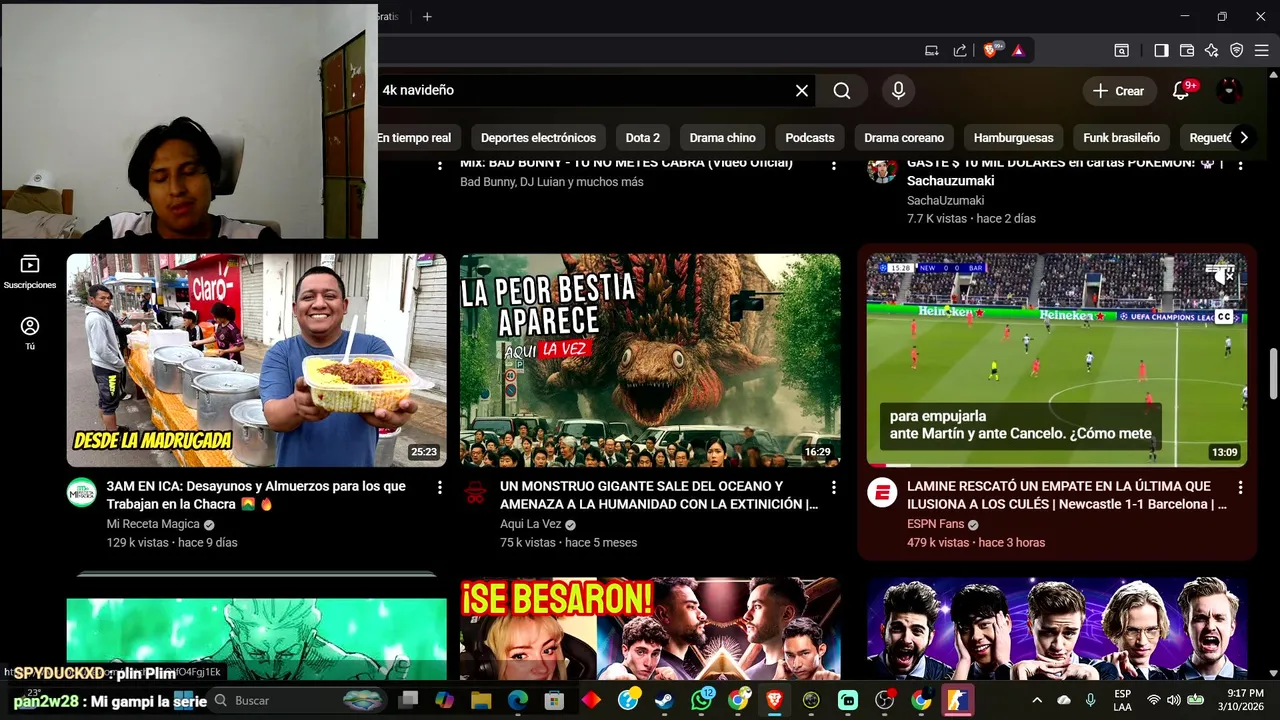Select the Deportes electrónicos chip
The width and height of the screenshot is (1280, 720).
(x=538, y=138)
